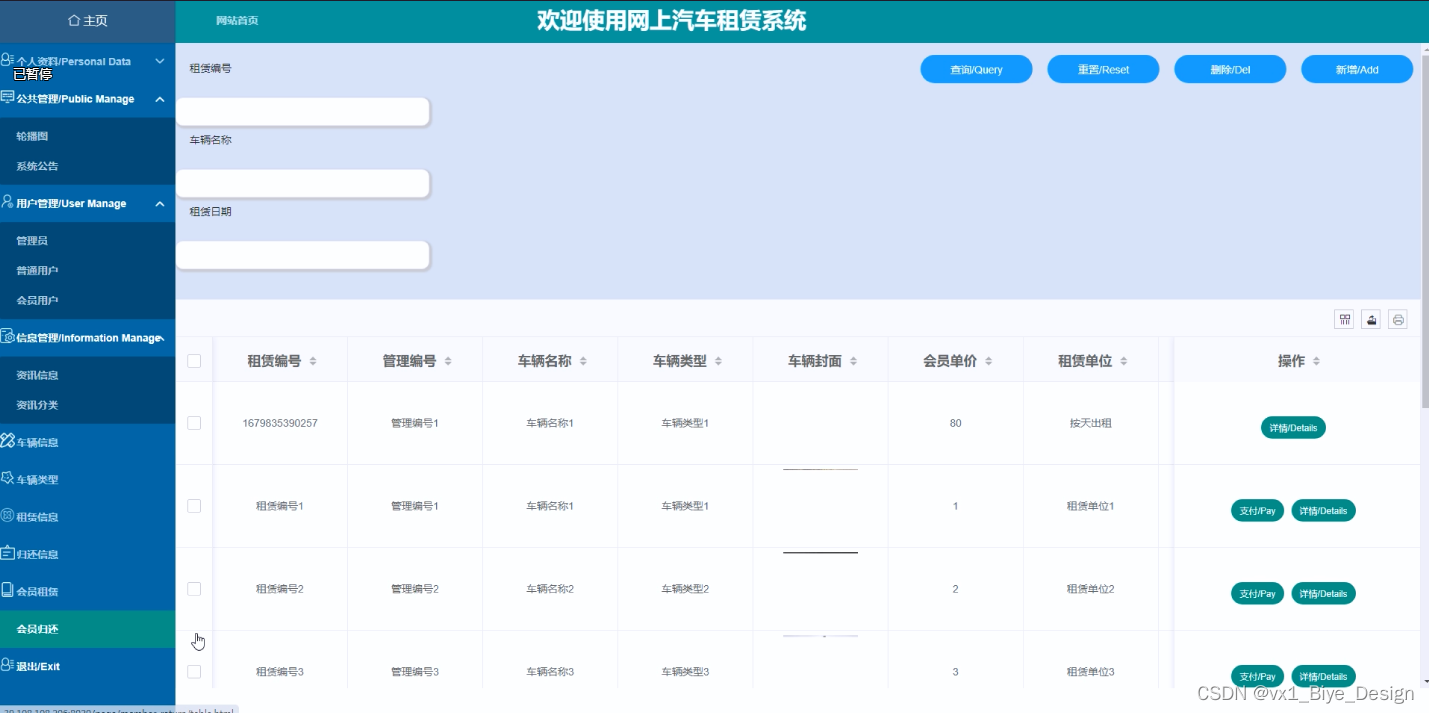The image size is (1429, 713).
Task: Collapse the 信息管理/Information Manage section chevron
Action: 161,338
